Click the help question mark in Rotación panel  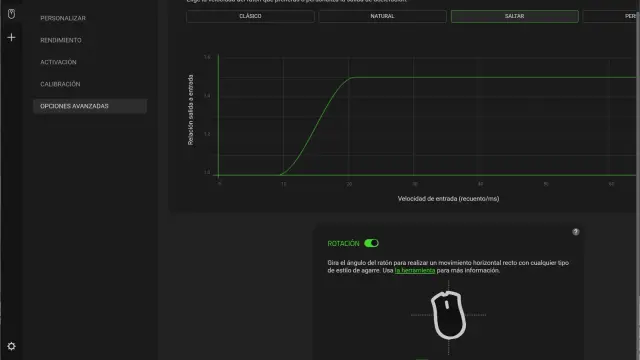[x=576, y=232]
